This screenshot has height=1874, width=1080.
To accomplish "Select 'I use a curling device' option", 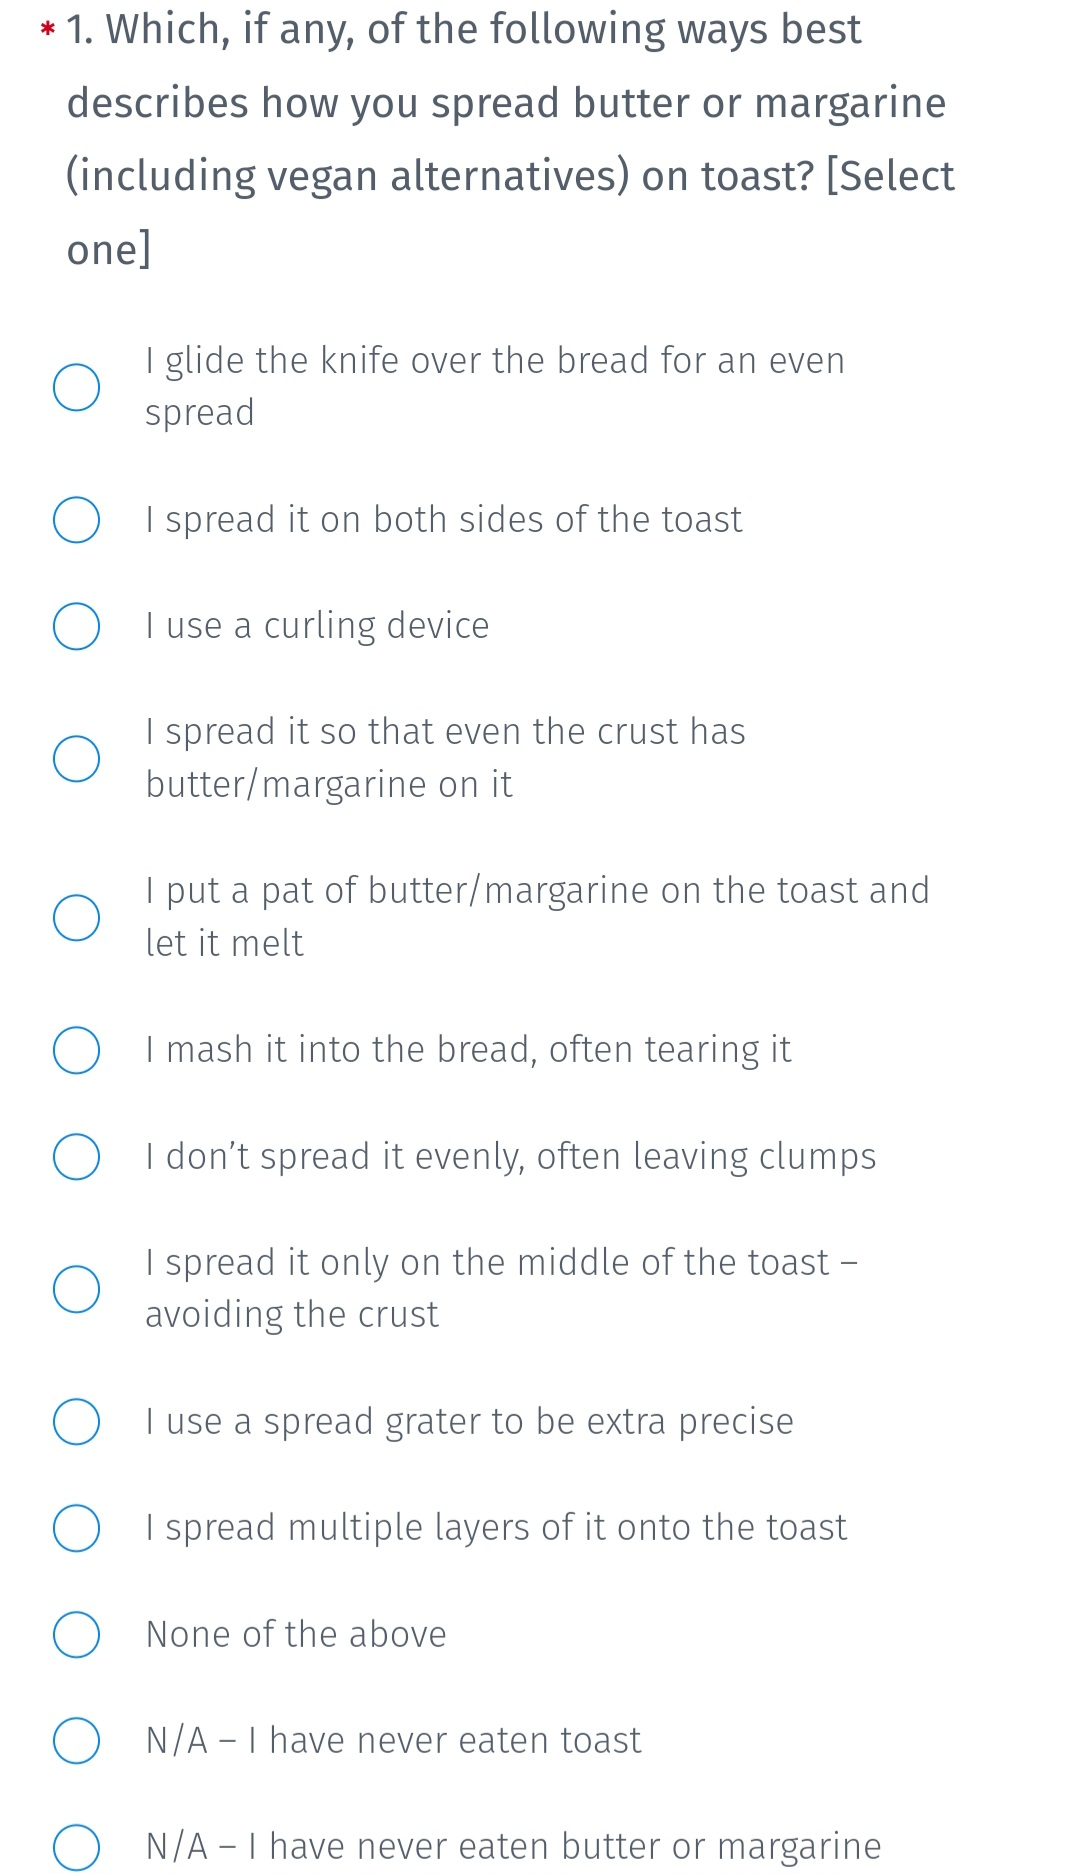I will click(76, 626).
